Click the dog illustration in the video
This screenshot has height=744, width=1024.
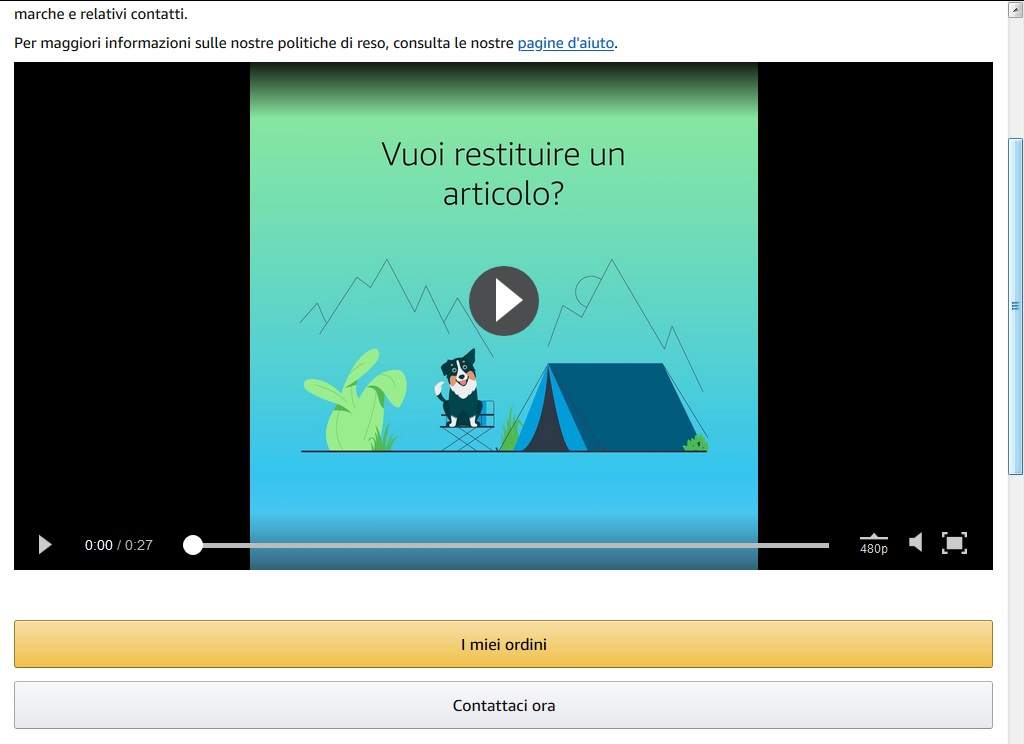tap(461, 389)
